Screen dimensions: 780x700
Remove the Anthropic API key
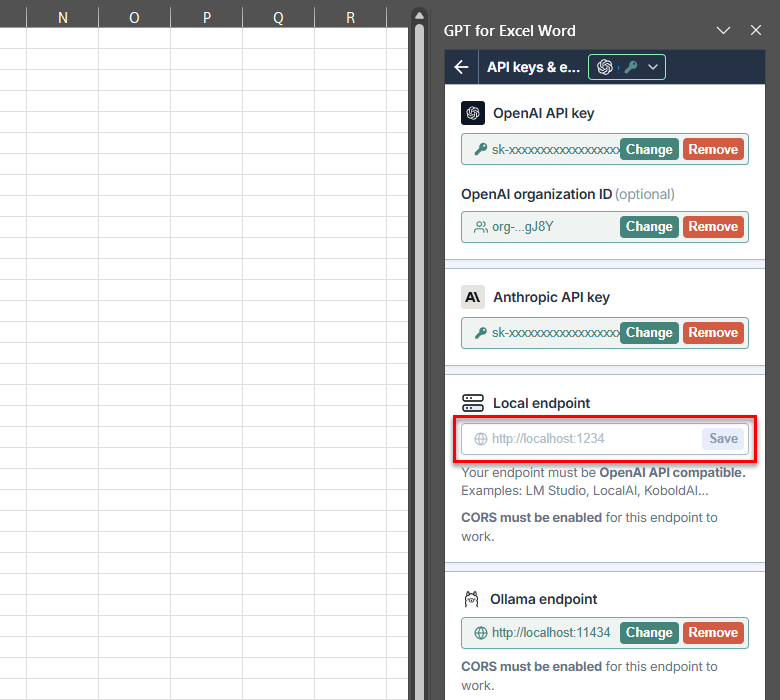point(713,333)
